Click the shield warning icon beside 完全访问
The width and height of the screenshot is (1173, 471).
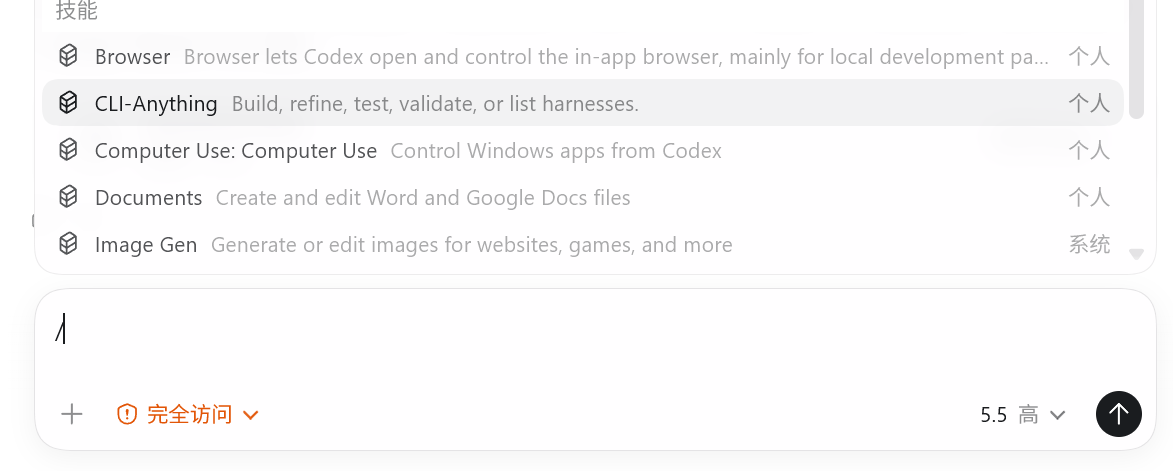pos(127,413)
